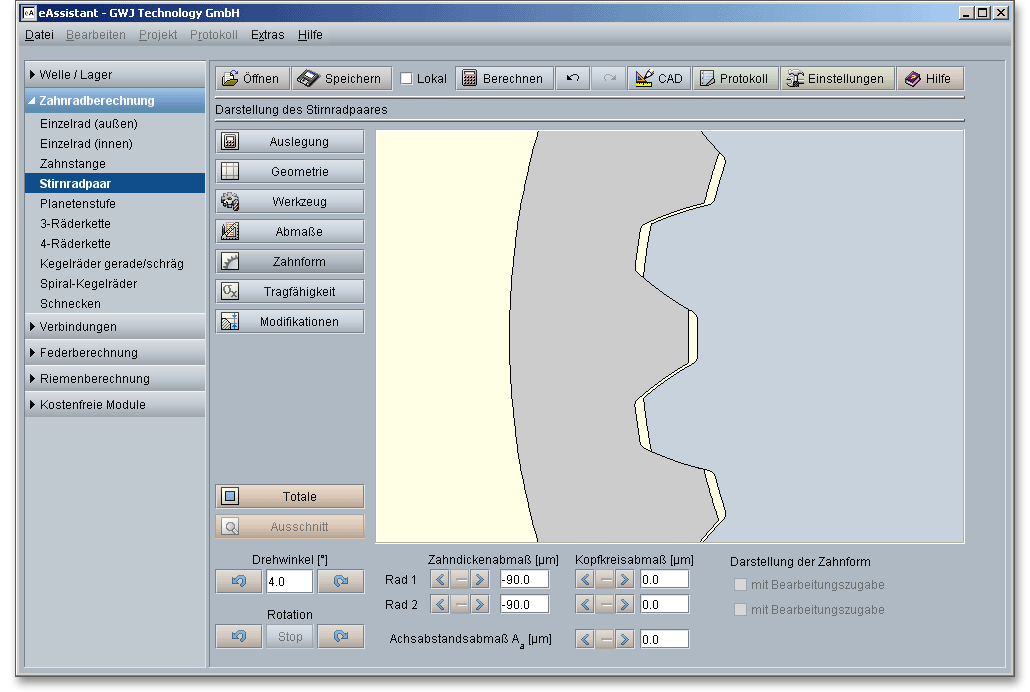The image size is (1030, 692).
Task: Toggle the Lokal checkbox
Action: (x=407, y=79)
